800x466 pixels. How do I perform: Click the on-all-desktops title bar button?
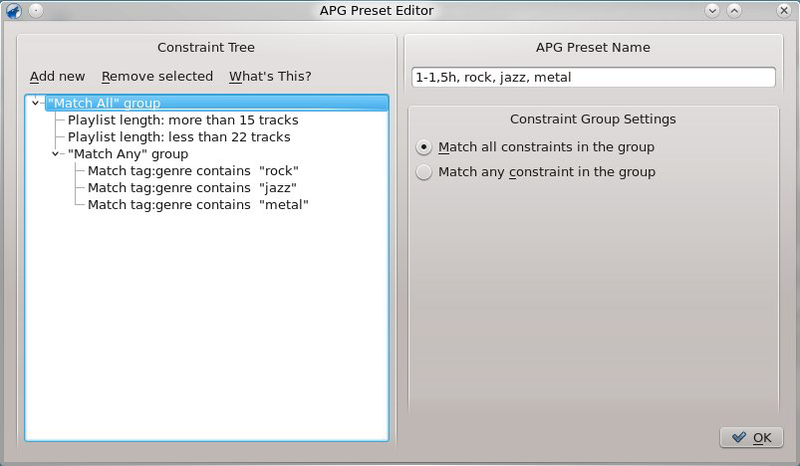click(x=36, y=11)
